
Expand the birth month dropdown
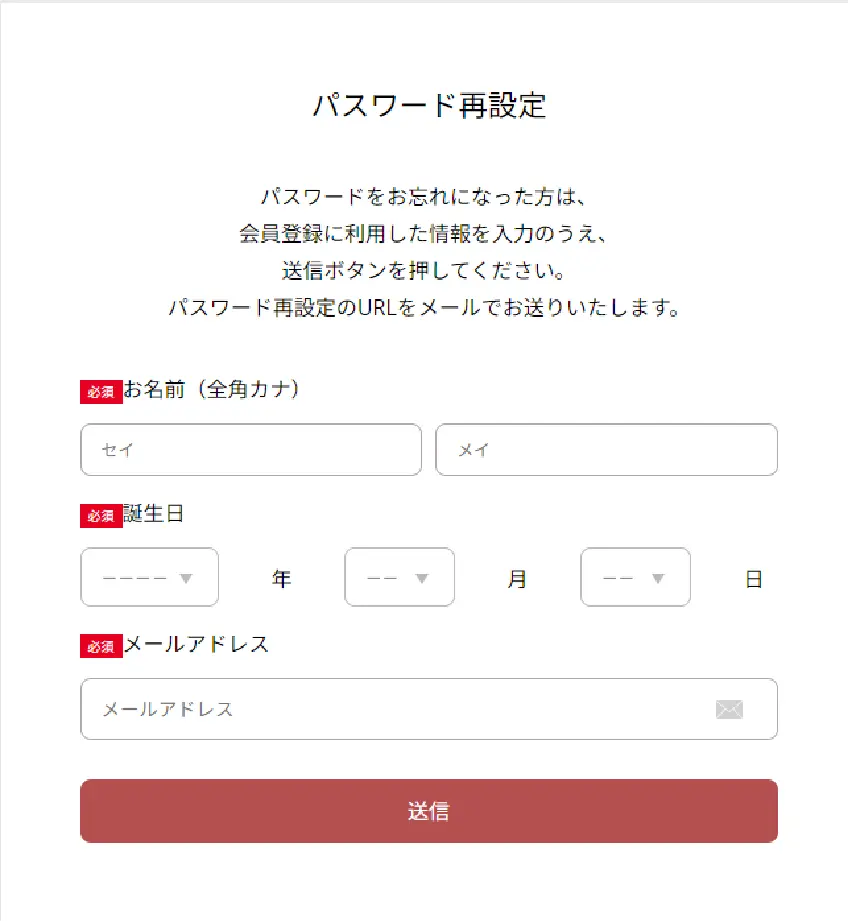(x=399, y=577)
